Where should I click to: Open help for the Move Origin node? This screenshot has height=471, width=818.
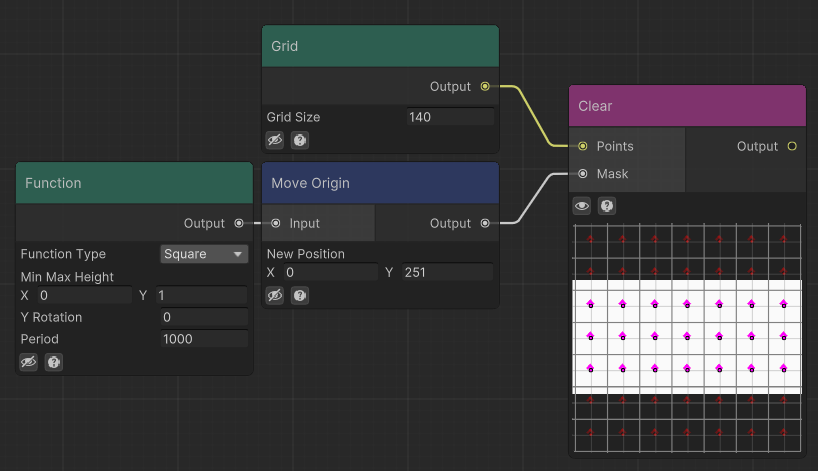click(x=299, y=296)
